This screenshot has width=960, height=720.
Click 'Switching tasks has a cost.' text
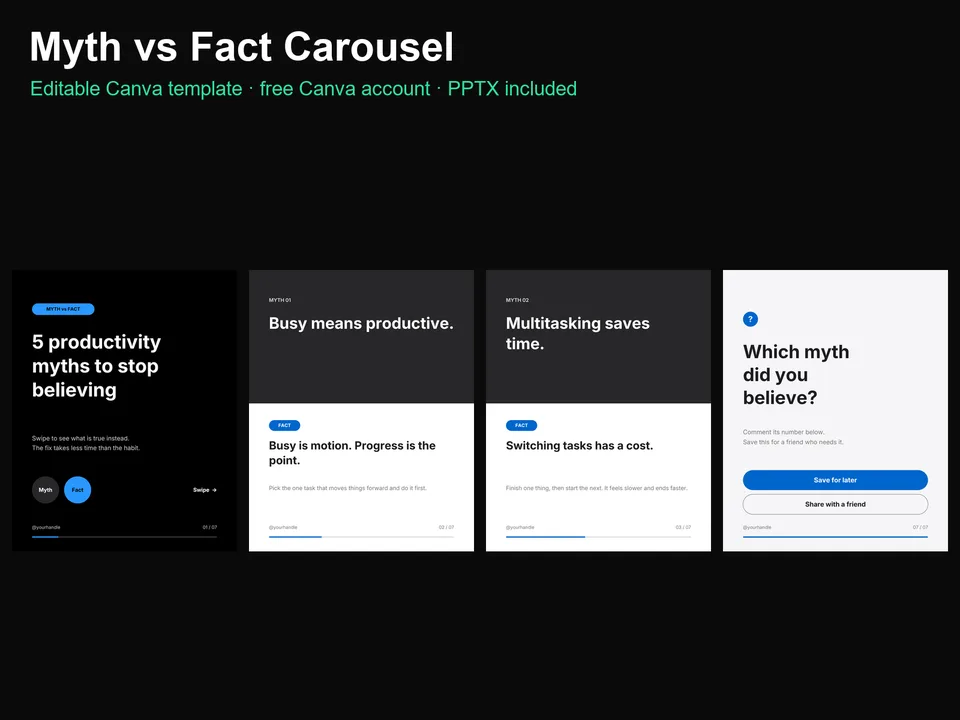tap(579, 446)
